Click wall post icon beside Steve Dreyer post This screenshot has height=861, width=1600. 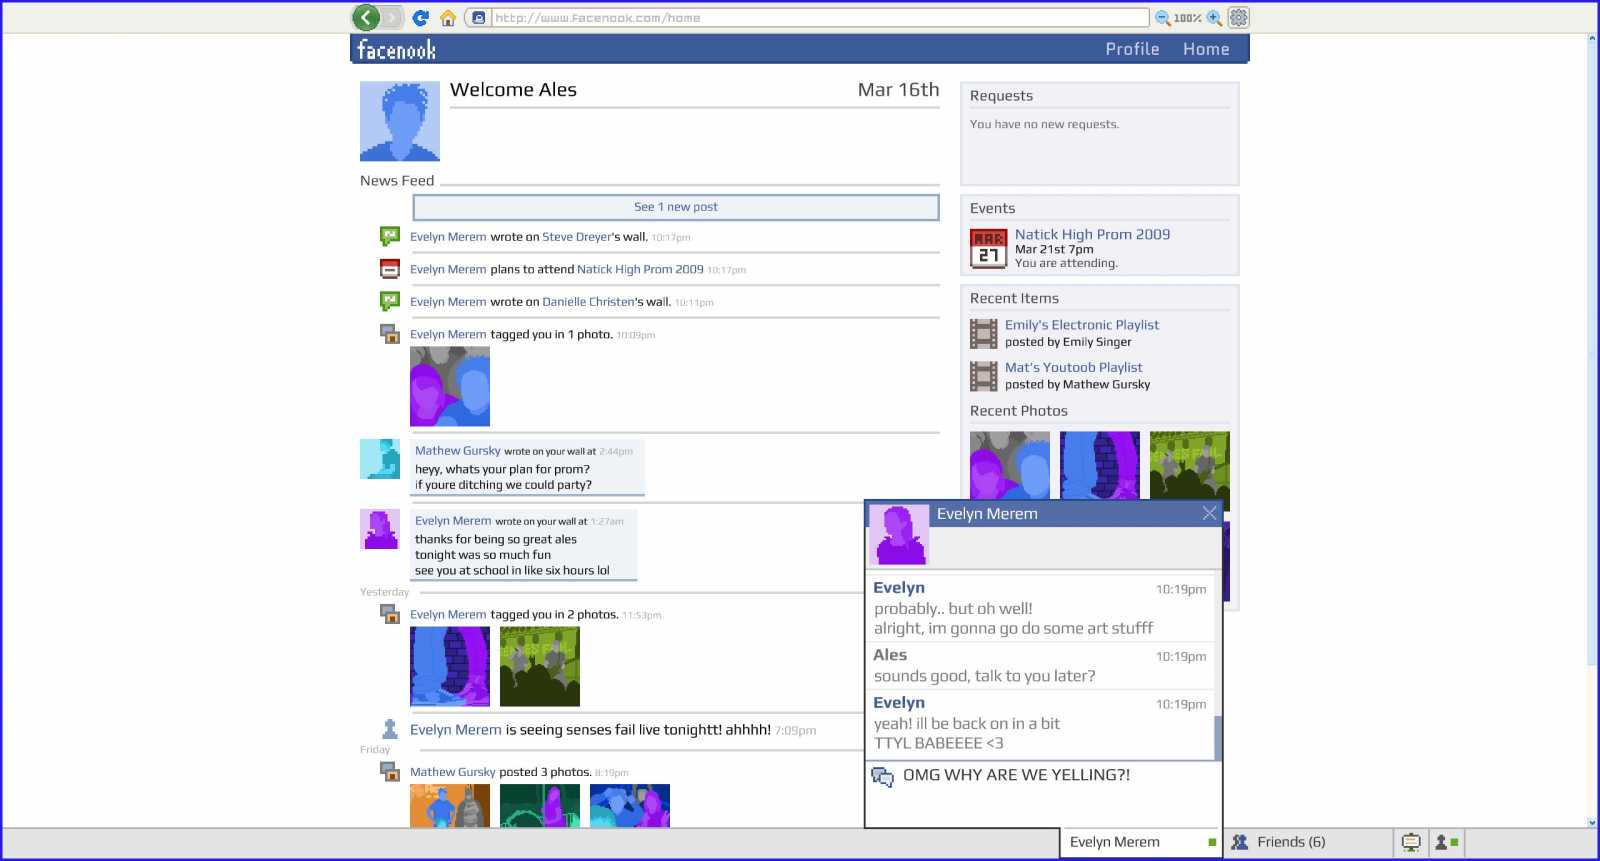coord(390,237)
